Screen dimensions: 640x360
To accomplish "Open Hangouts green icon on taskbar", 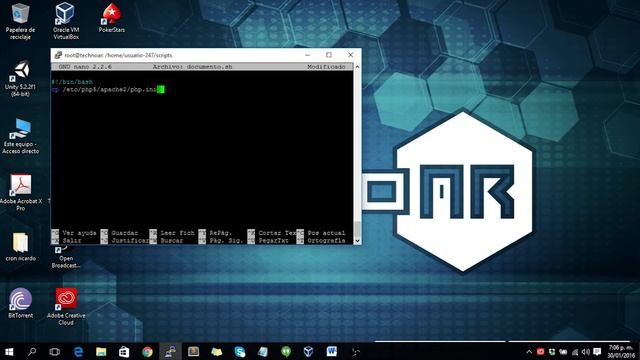I will [x=286, y=351].
